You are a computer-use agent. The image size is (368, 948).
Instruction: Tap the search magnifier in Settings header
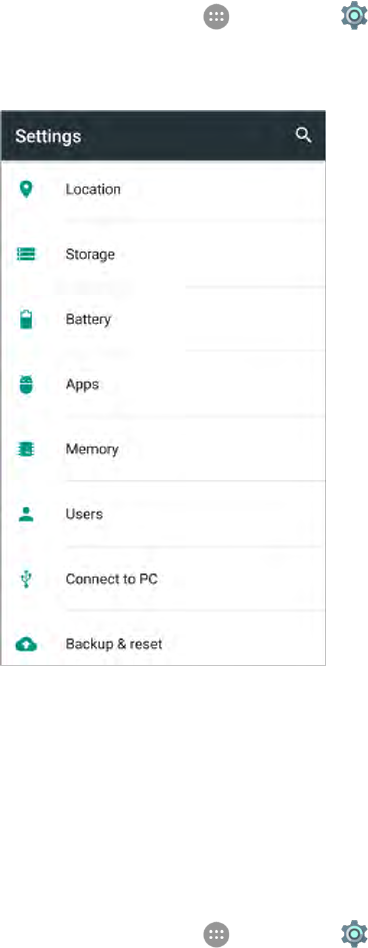point(303,135)
